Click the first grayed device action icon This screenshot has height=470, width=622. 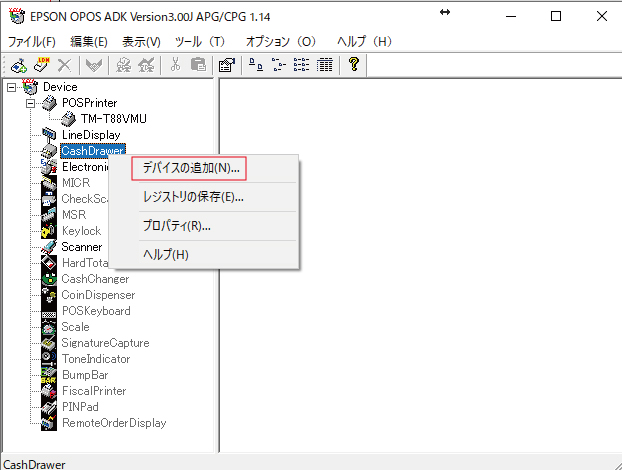(123, 65)
